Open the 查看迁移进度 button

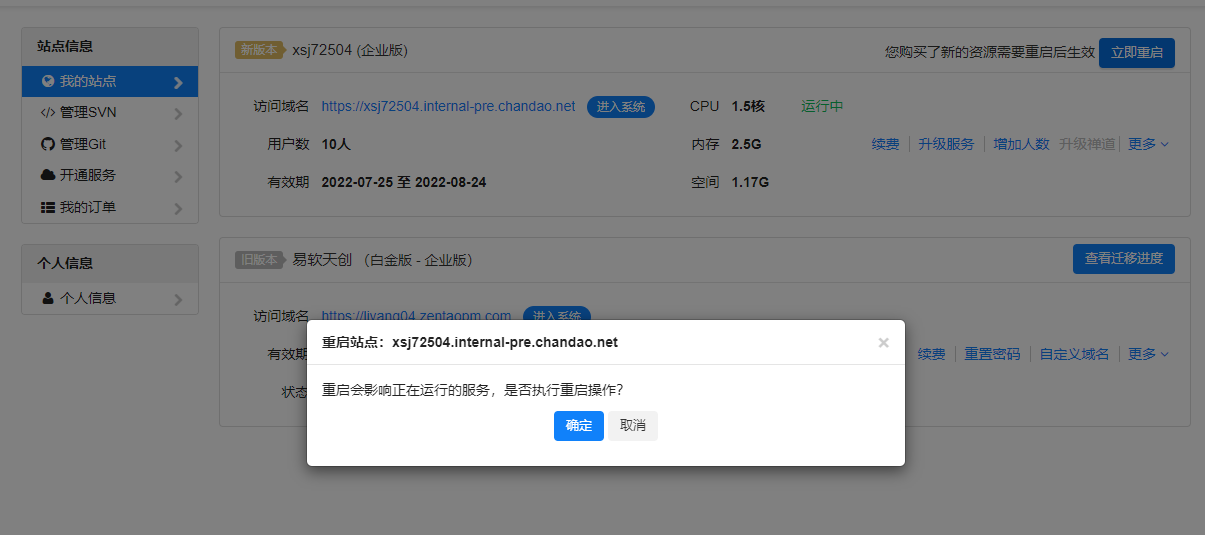click(x=1123, y=258)
